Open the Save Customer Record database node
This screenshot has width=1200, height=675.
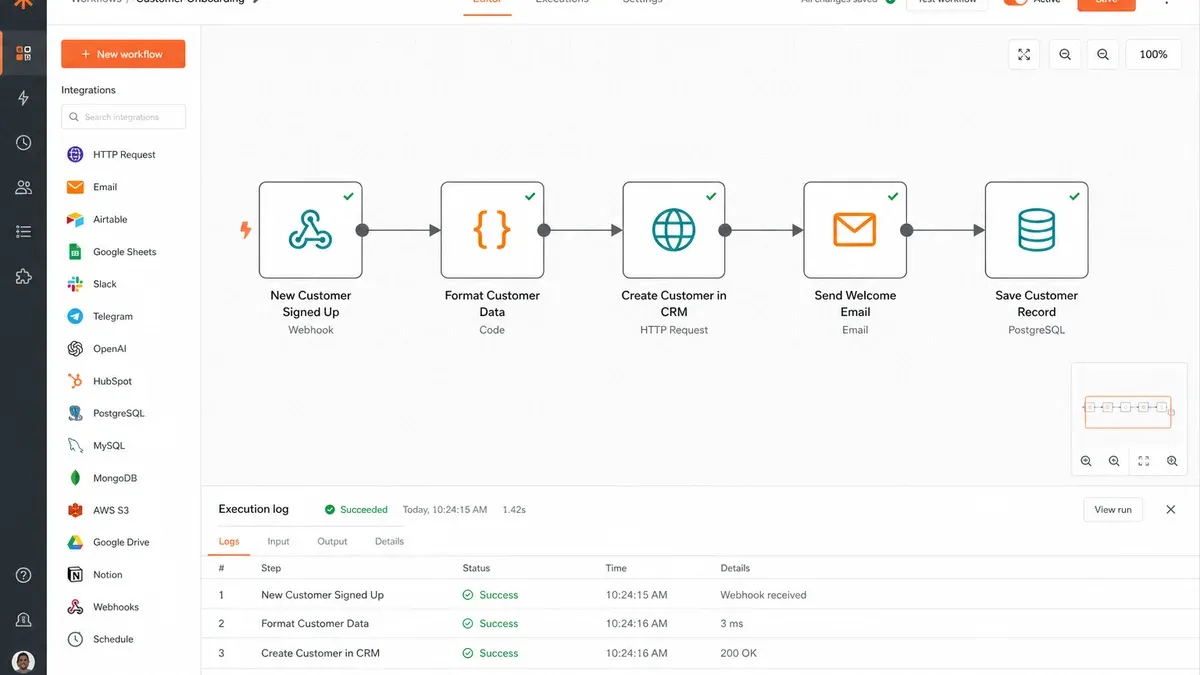coord(1036,230)
